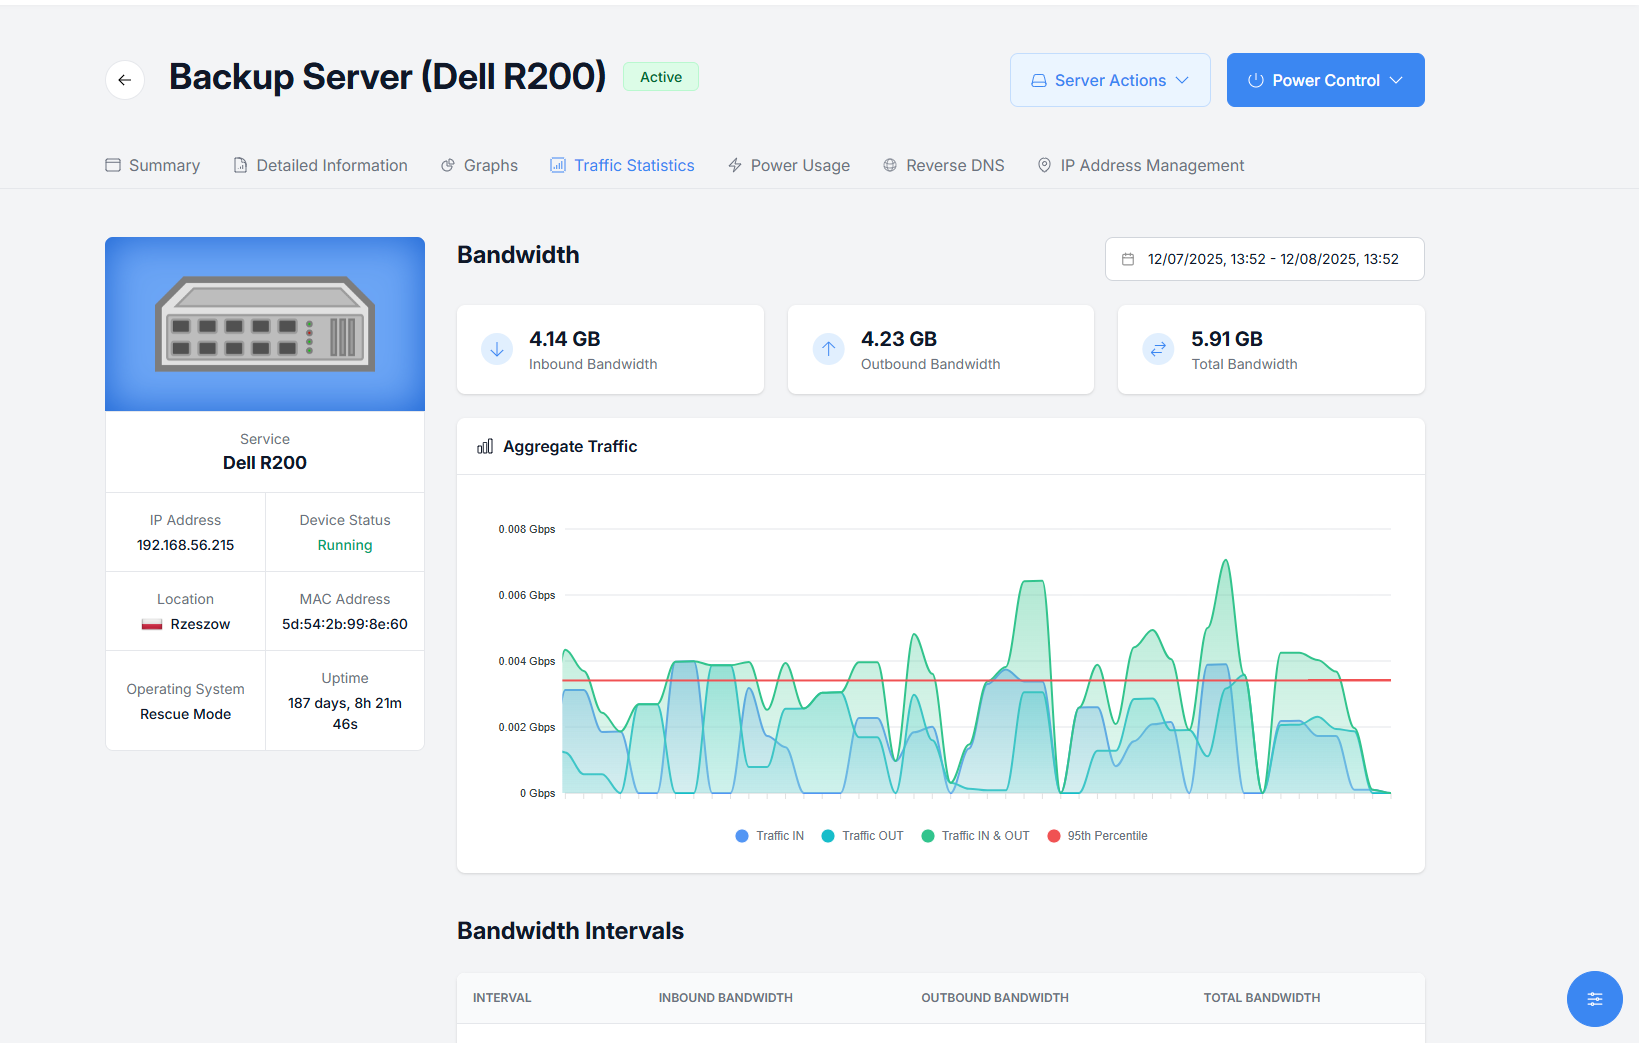
Task: Click the OUTBOUND BANDWIDTH column header
Action: coord(995,998)
